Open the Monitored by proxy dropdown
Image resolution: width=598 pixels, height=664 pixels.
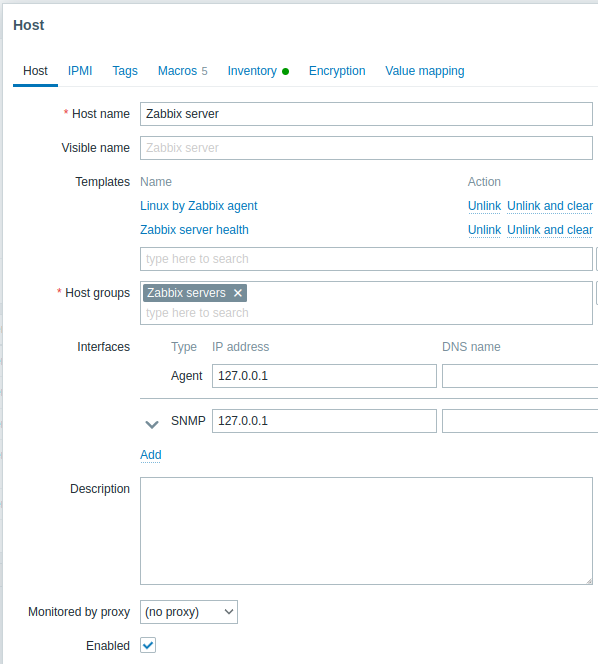(189, 611)
